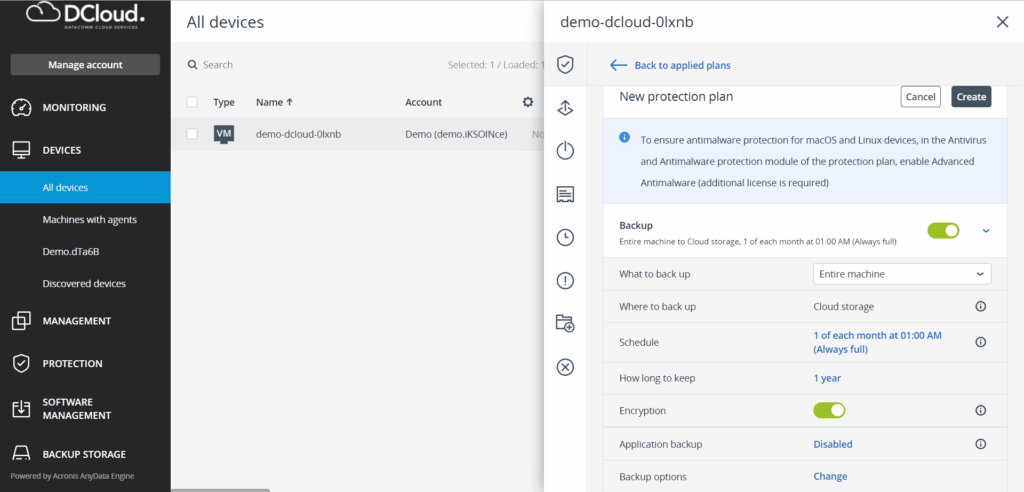The width and height of the screenshot is (1024, 492).
Task: Open the Monitoring menu in sidebar
Action: (74, 107)
